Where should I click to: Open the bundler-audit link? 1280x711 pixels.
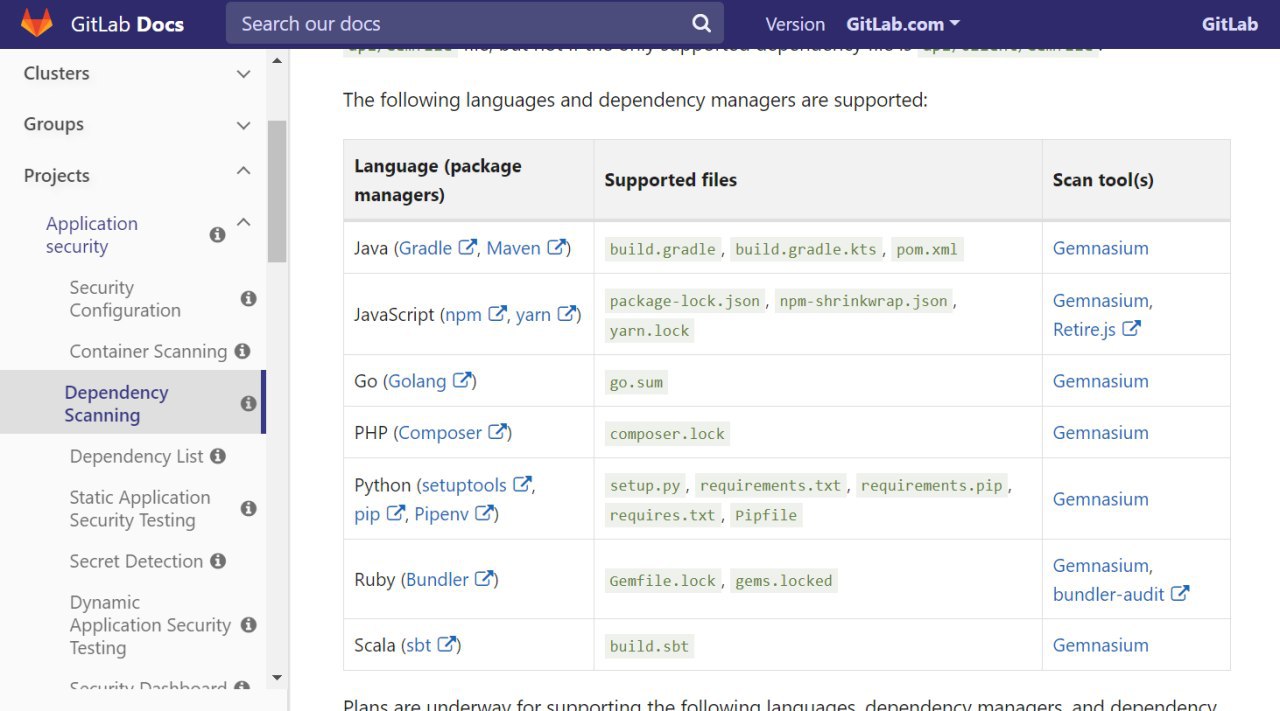[1108, 594]
